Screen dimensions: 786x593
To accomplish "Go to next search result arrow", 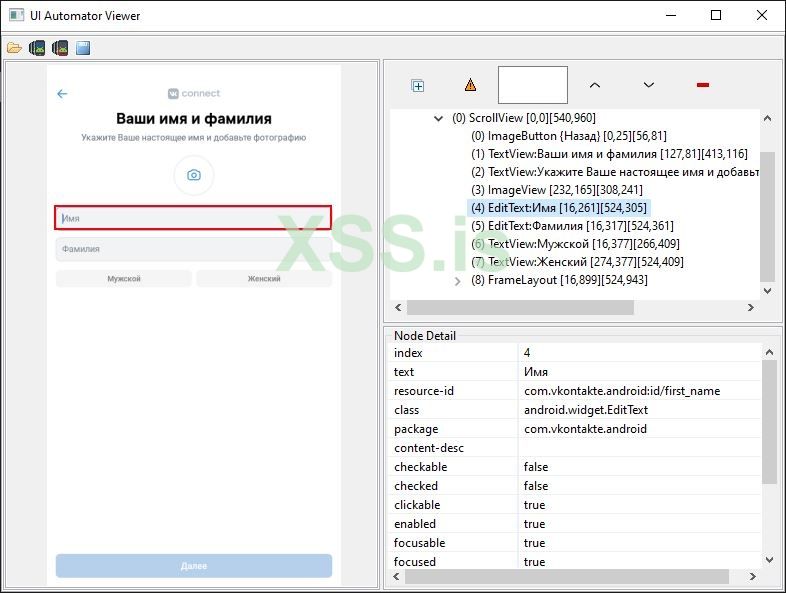I will (x=649, y=85).
